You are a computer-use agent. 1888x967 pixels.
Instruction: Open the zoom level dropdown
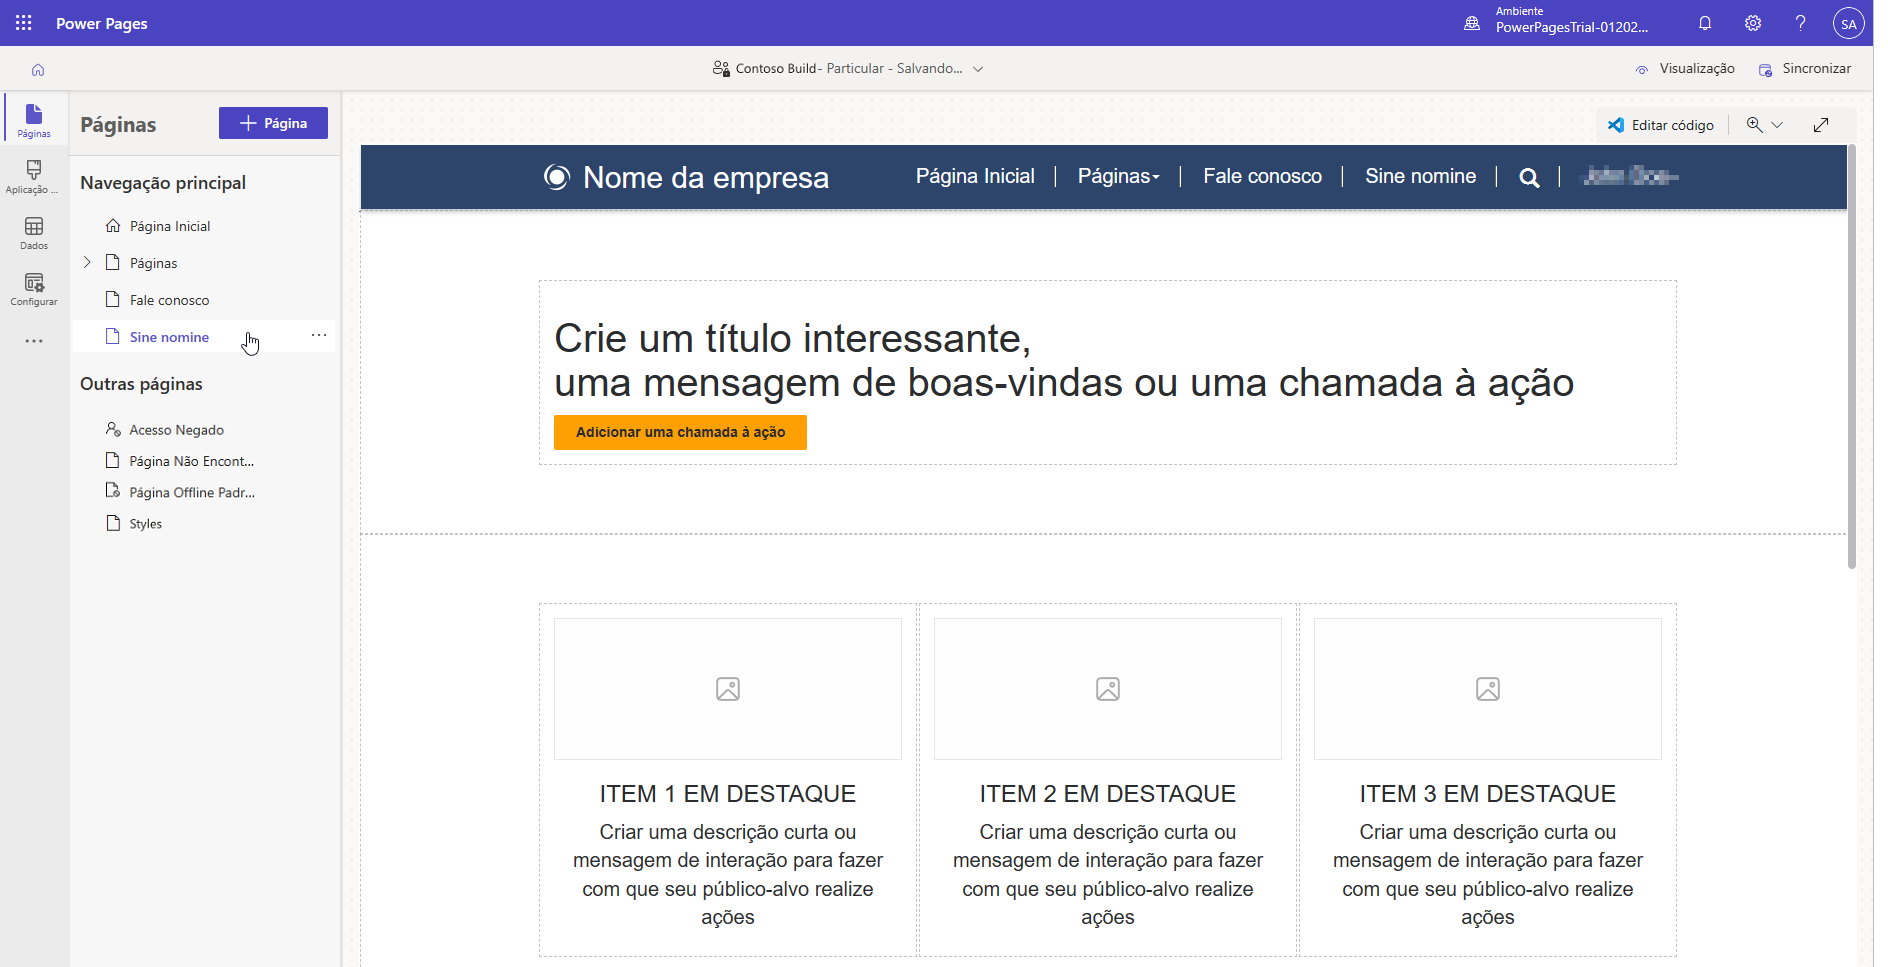[1778, 124]
